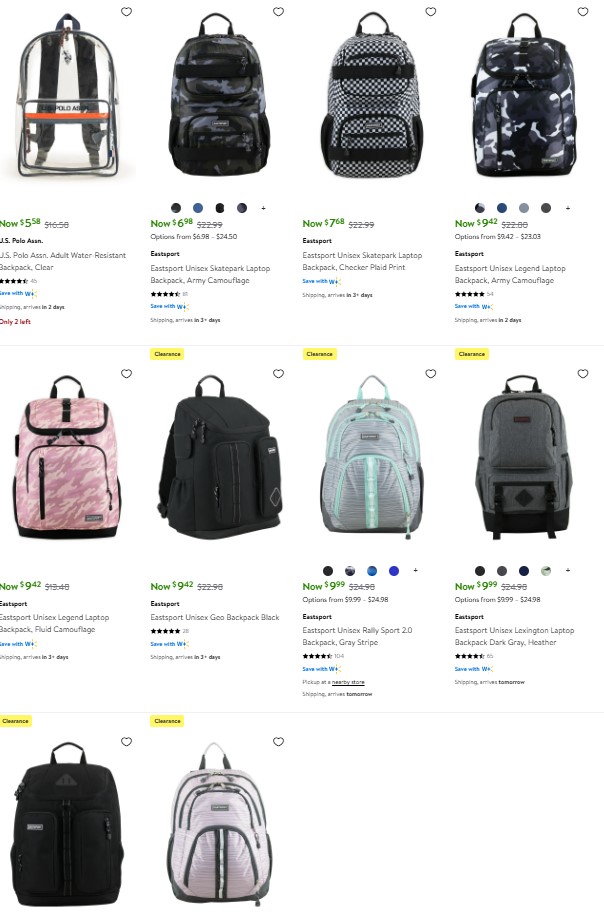The width and height of the screenshot is (604, 914).
Task: Open Eastsport Skatepark Checker Plaid Print product link
Action: tap(362, 261)
